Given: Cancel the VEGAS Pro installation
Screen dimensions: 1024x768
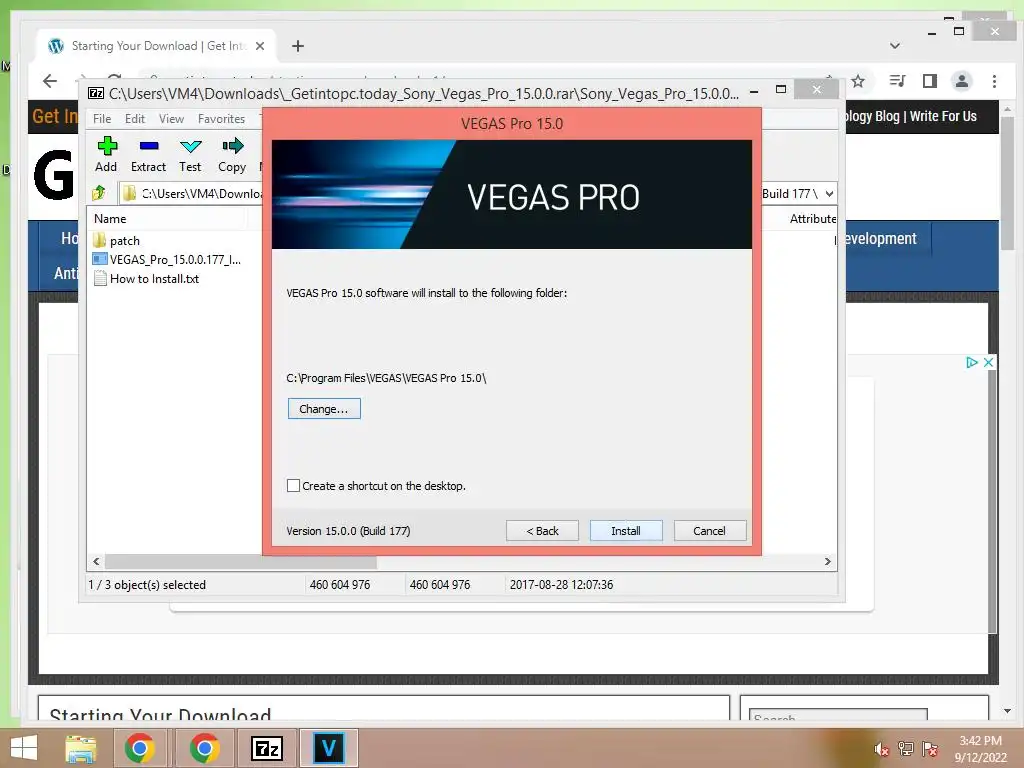Looking at the screenshot, I should point(709,530).
